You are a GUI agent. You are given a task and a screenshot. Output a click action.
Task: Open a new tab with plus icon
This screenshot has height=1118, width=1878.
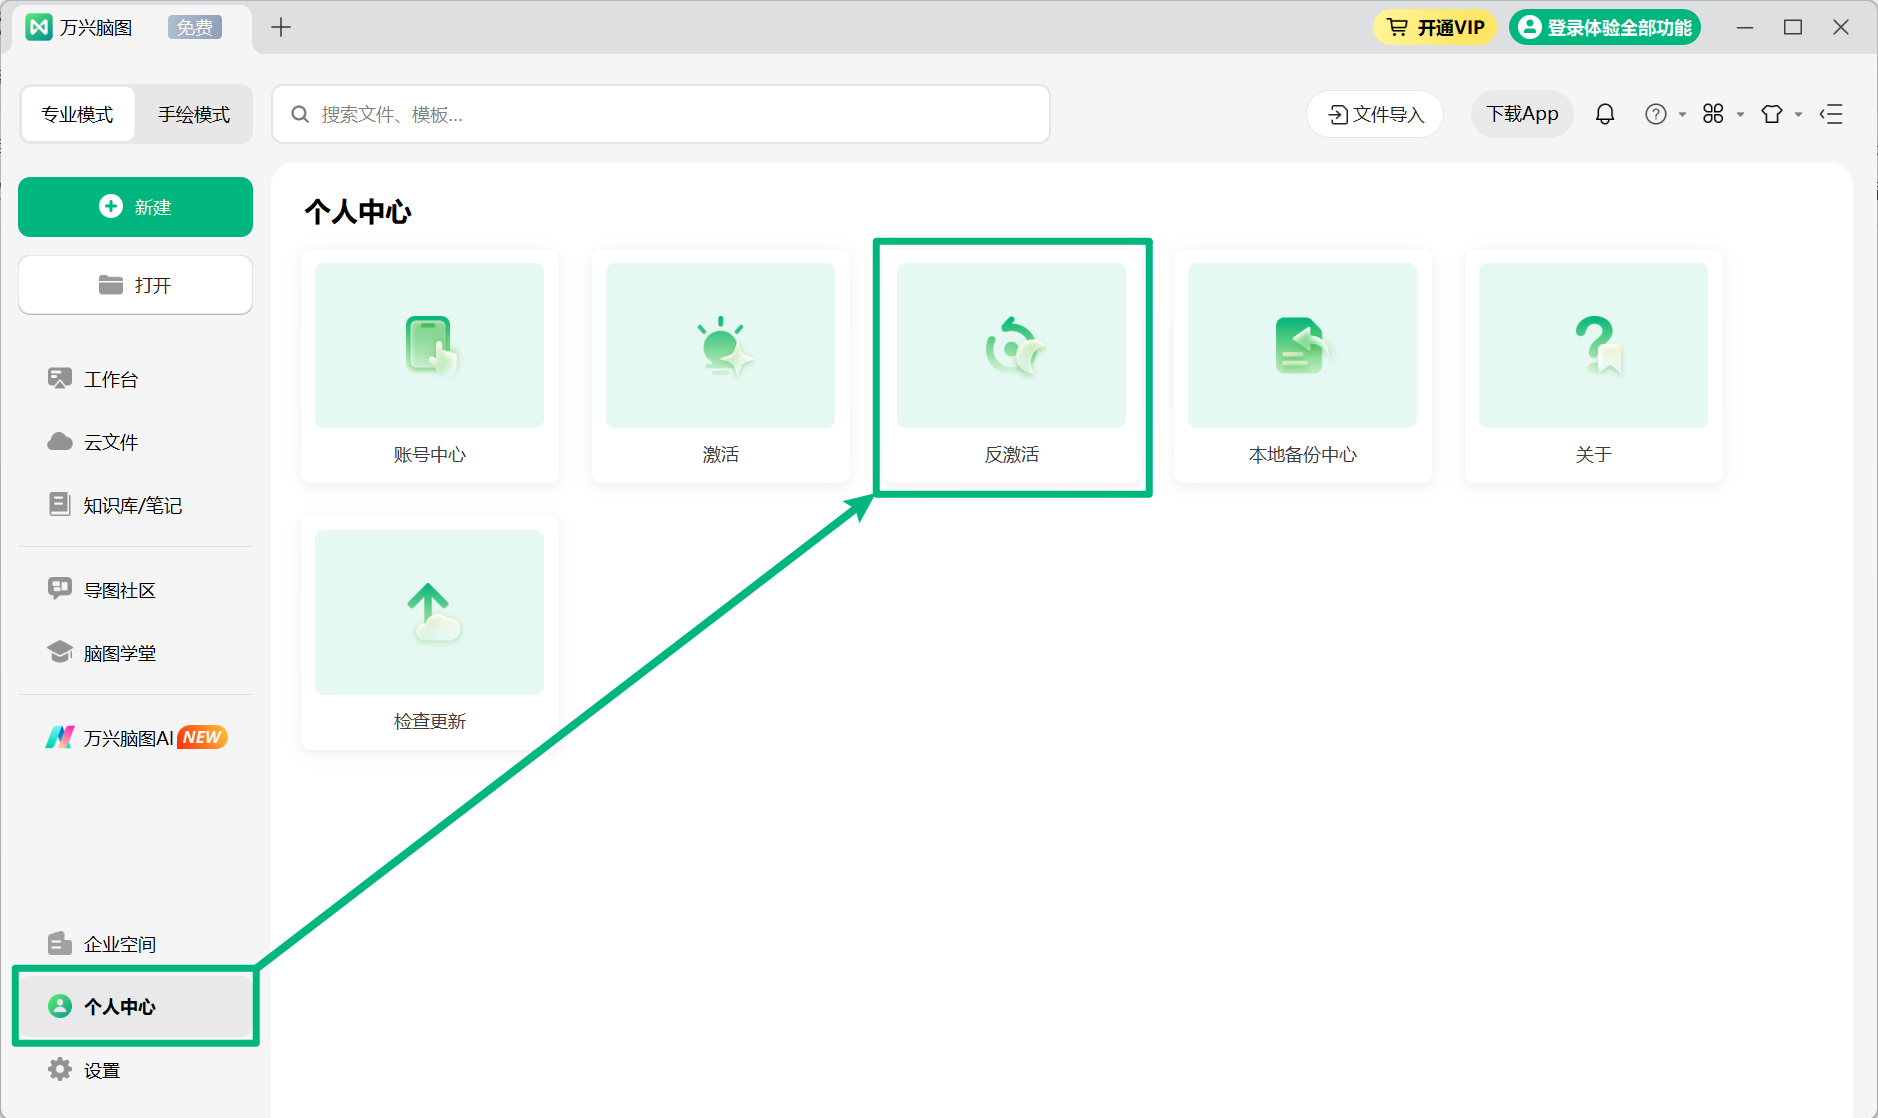(x=281, y=27)
